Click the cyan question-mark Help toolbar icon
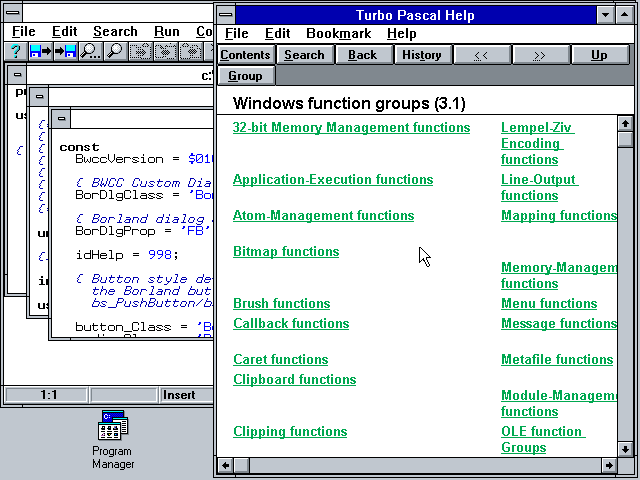This screenshot has width=640, height=480. tap(16, 51)
